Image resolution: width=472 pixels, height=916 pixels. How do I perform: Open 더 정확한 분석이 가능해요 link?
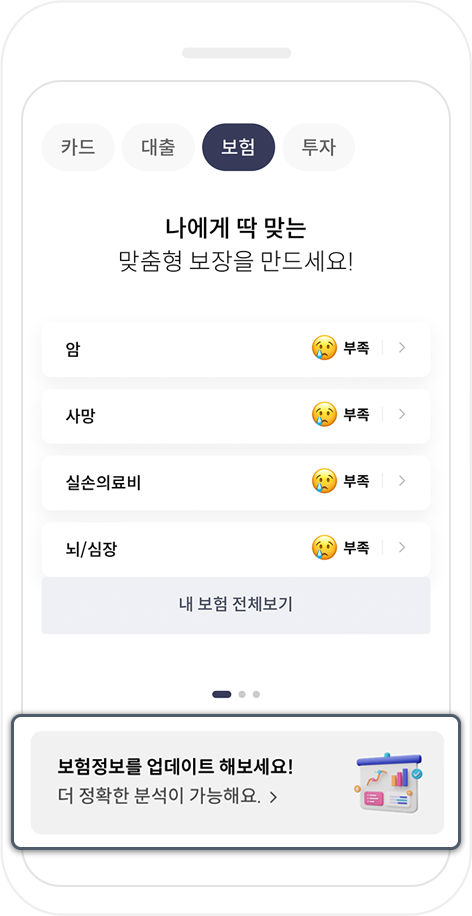(168, 796)
